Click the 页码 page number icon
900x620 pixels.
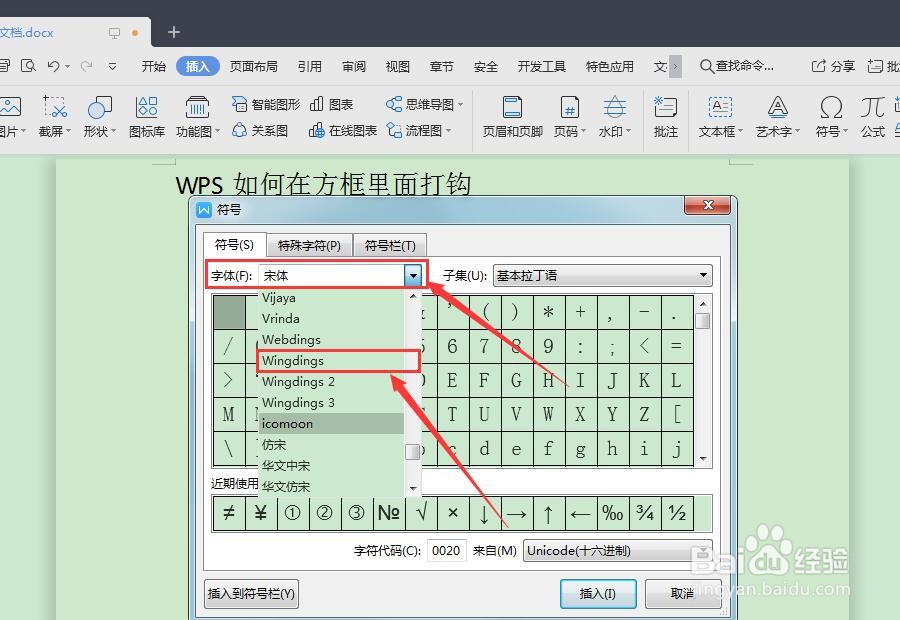[569, 107]
